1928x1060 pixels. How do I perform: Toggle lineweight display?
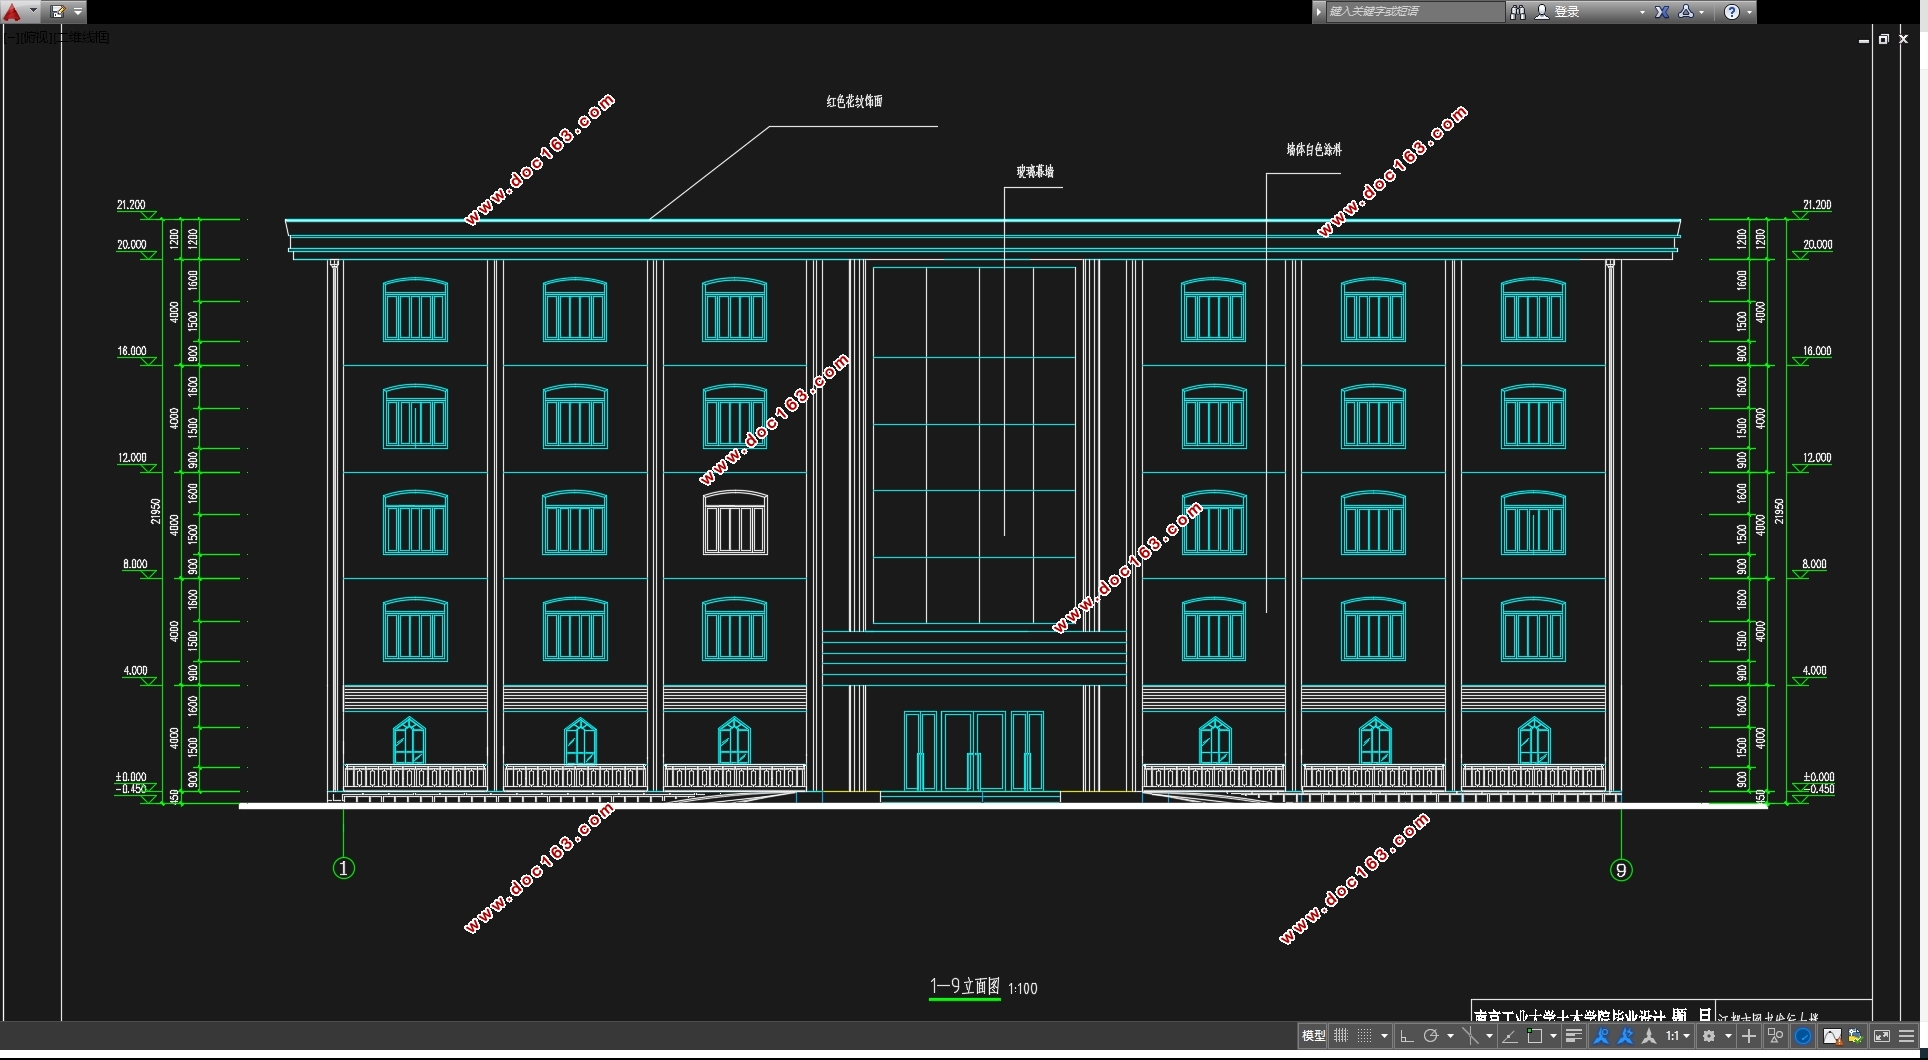(x=1574, y=1036)
